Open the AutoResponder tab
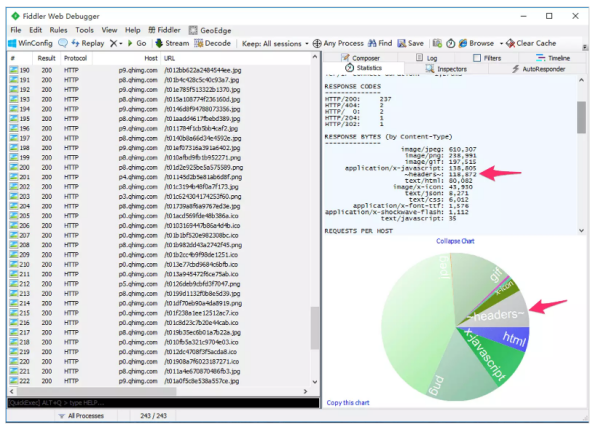This screenshot has width=593, height=427. coord(538,69)
